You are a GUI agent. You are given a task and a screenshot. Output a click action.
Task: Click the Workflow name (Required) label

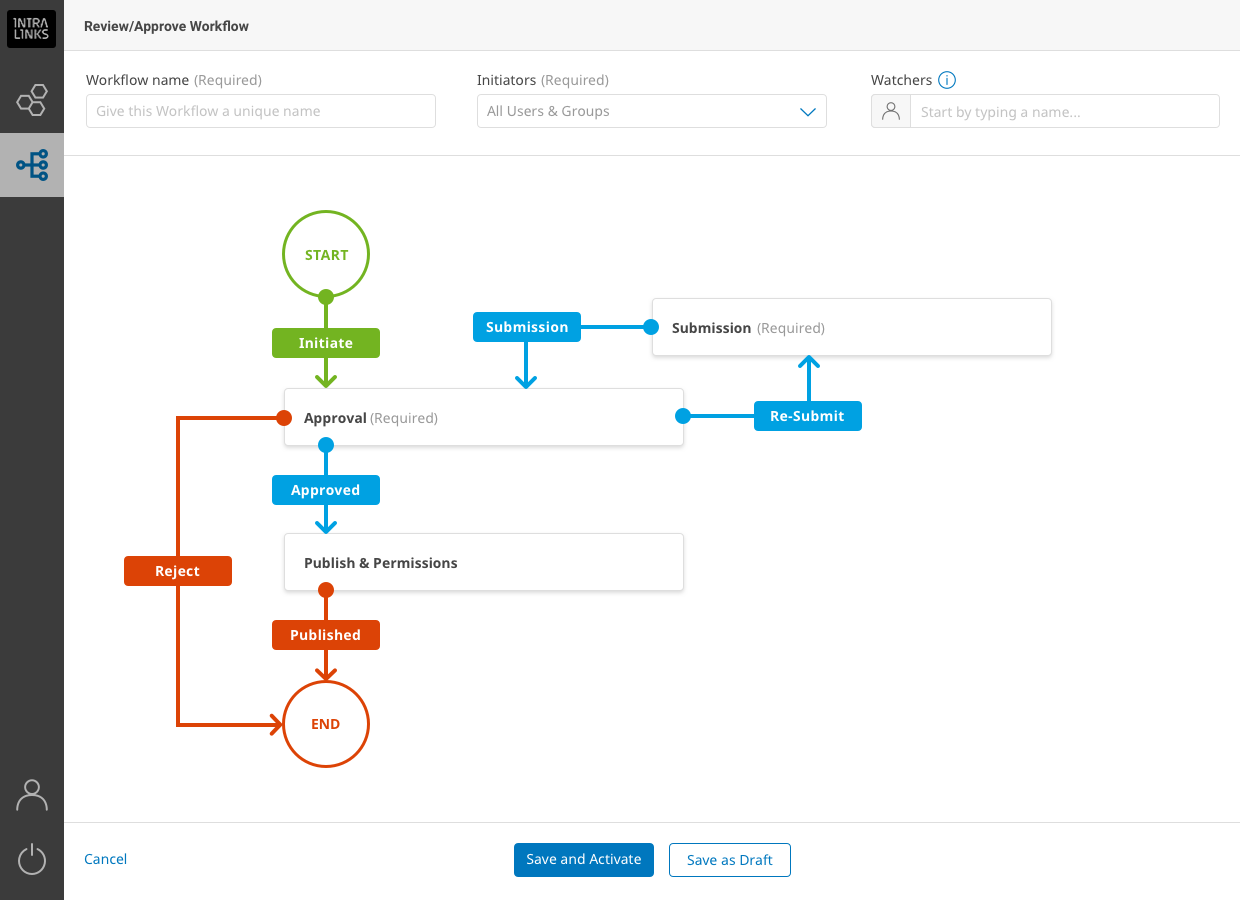point(174,80)
